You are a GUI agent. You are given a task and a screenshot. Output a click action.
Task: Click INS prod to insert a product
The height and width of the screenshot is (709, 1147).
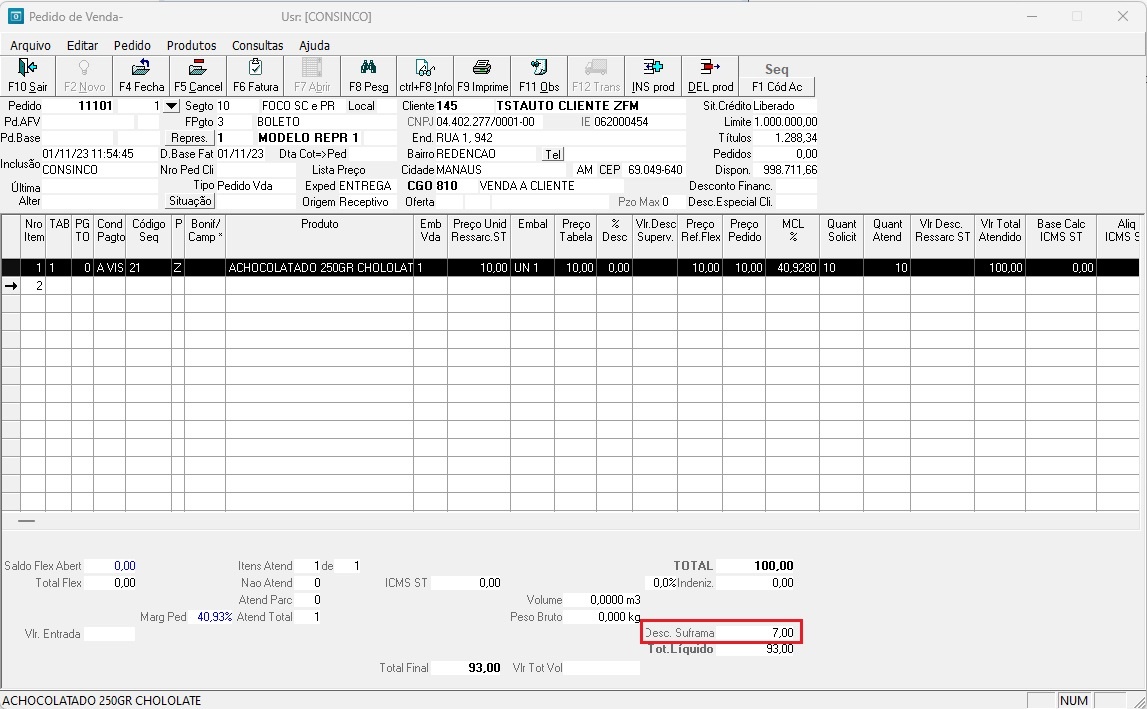[653, 76]
